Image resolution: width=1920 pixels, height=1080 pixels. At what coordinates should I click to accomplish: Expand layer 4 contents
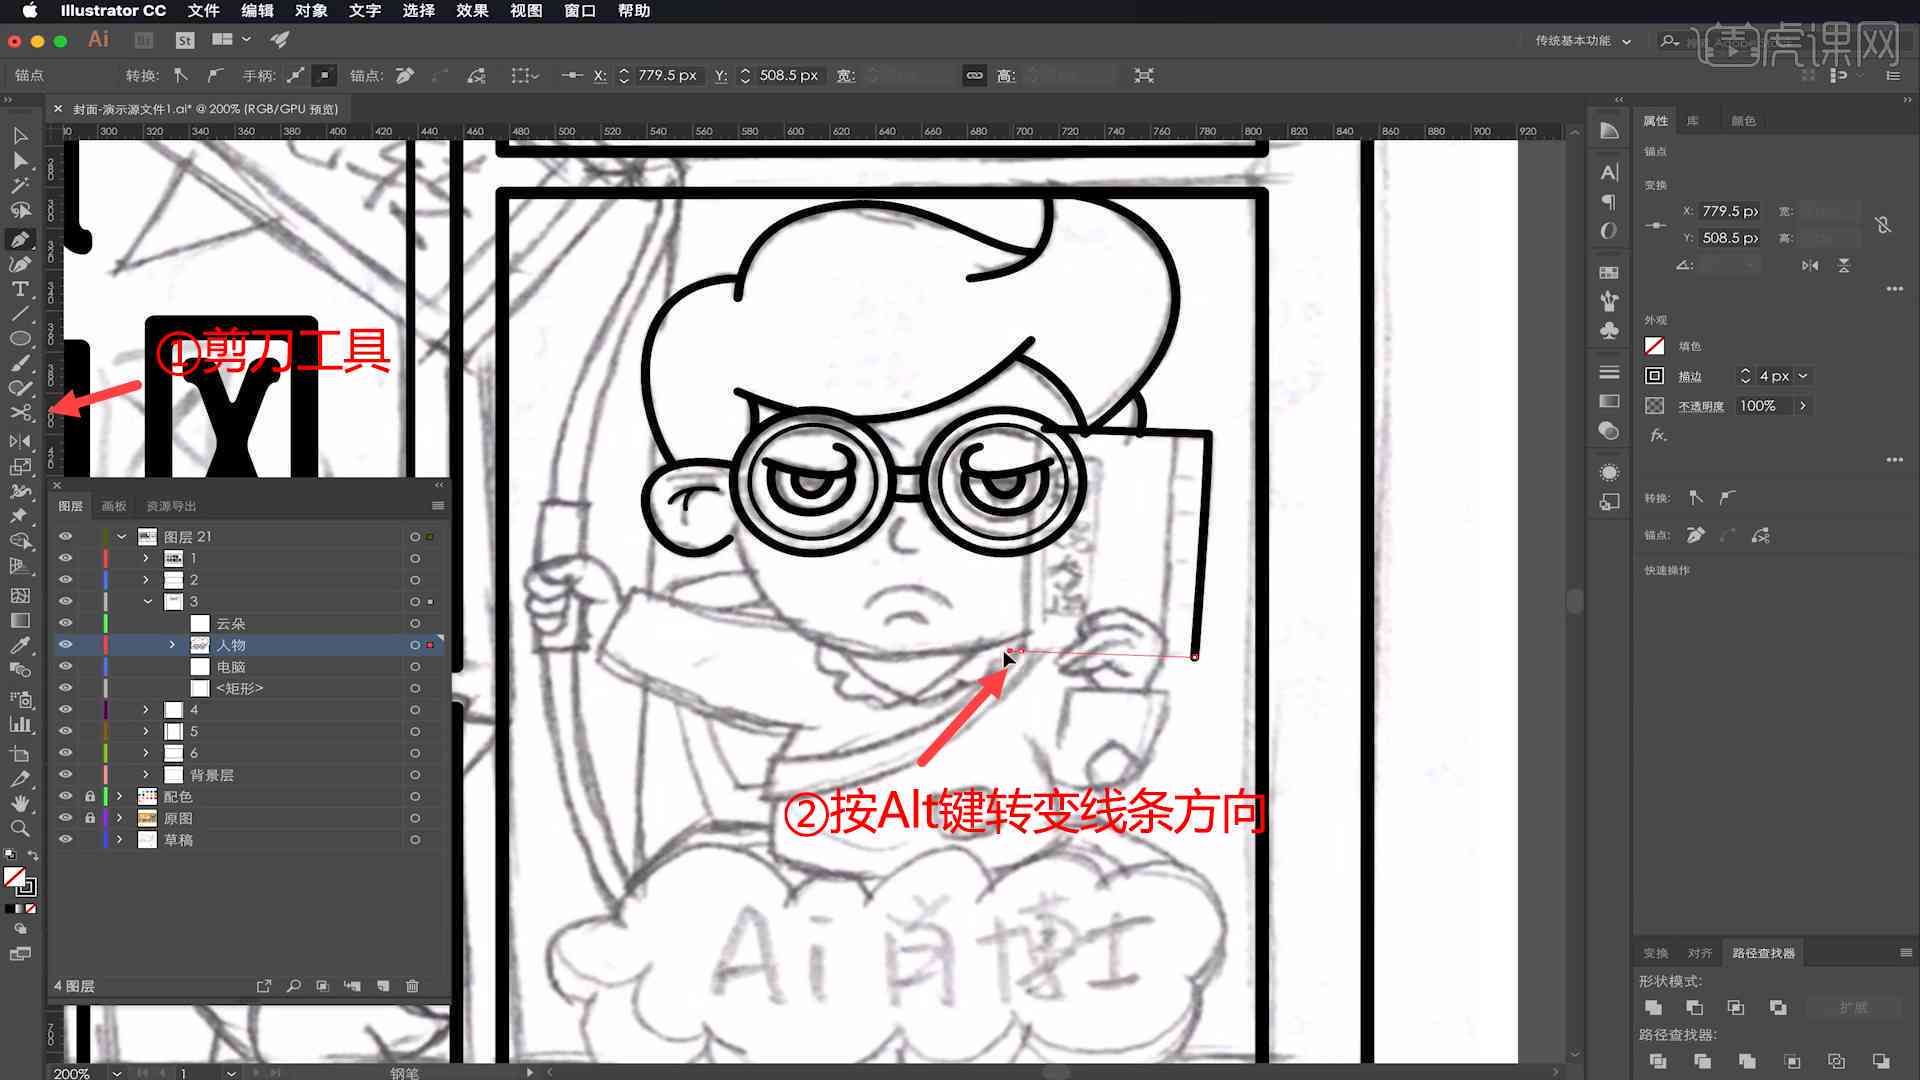tap(146, 709)
